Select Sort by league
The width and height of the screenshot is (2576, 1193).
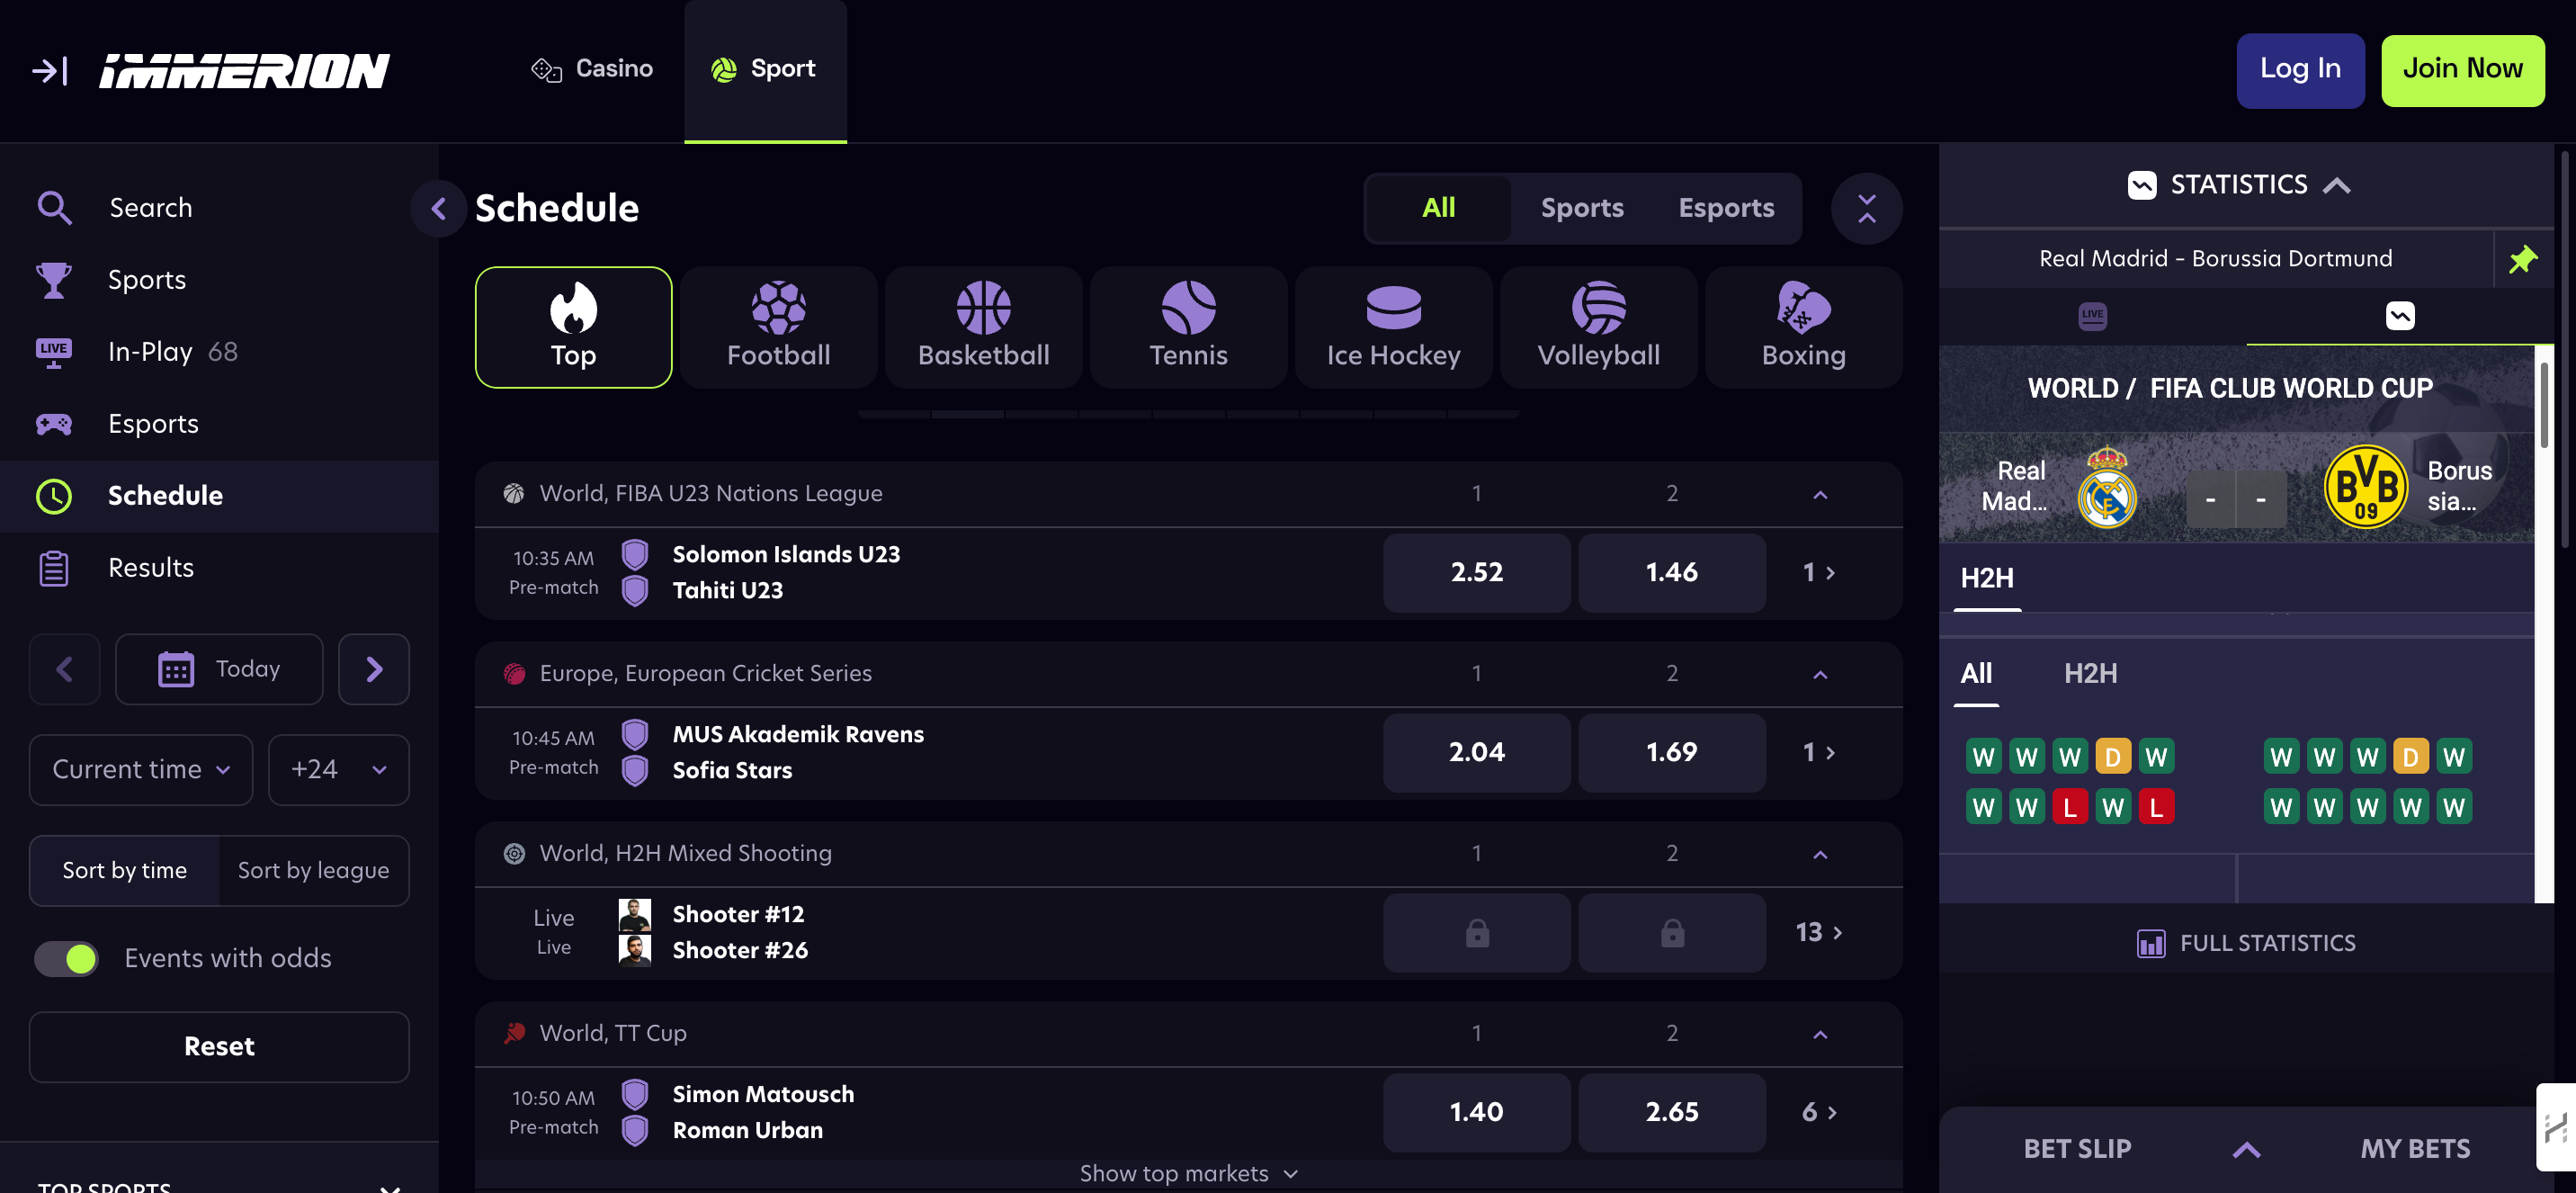coord(313,870)
